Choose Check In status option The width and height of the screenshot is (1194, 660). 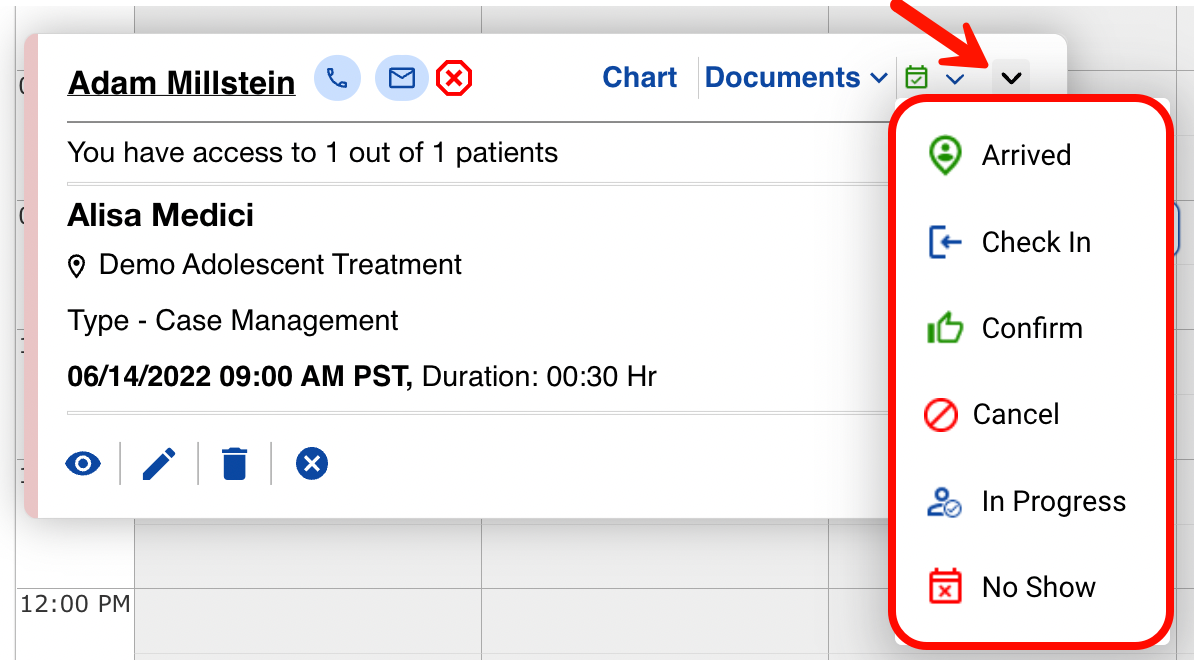(1035, 242)
